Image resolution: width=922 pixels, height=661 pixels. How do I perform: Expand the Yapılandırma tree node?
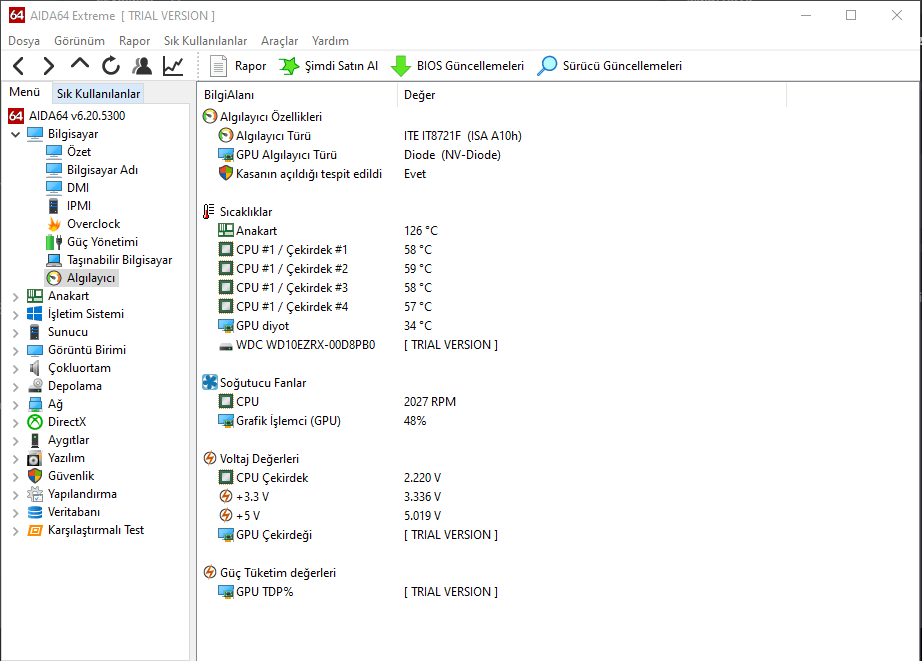[x=16, y=495]
